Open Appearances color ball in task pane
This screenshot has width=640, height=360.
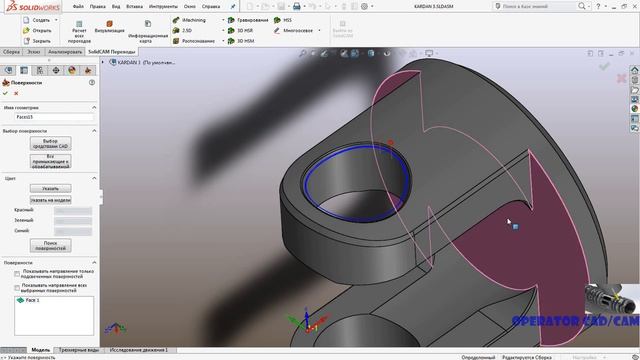point(634,109)
